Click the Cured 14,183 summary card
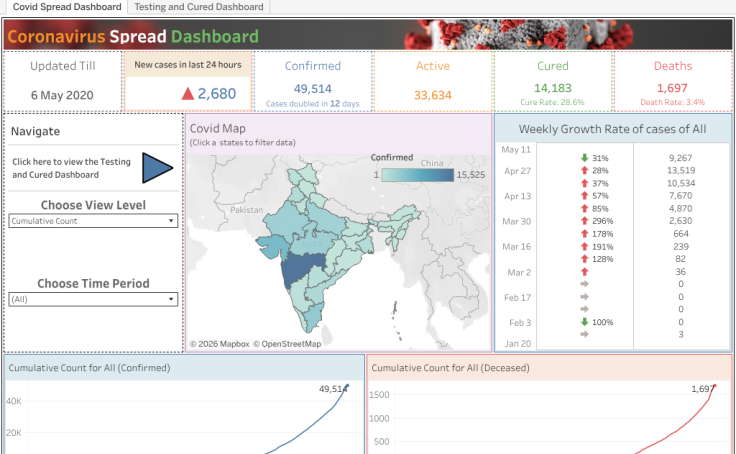This screenshot has height=454, width=736. click(552, 80)
